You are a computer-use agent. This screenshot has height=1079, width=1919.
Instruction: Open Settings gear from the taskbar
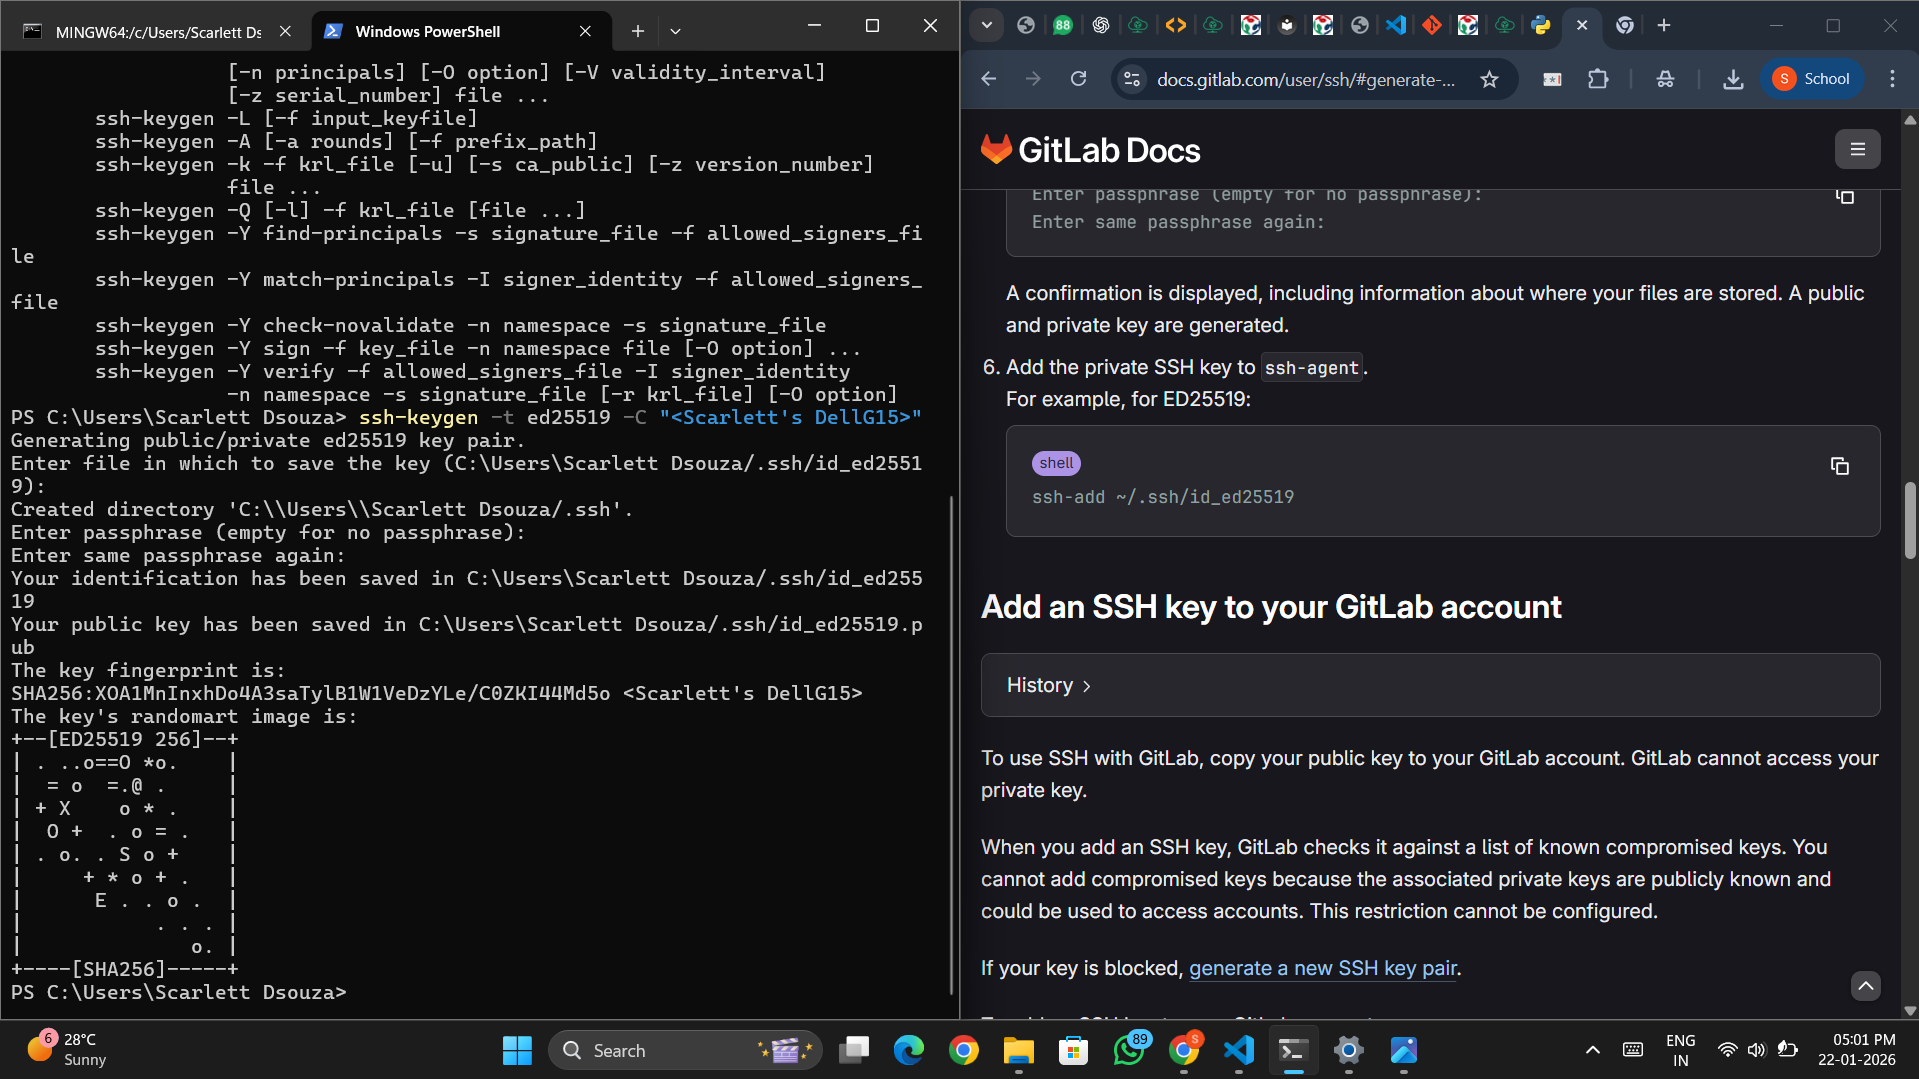tap(1349, 1050)
